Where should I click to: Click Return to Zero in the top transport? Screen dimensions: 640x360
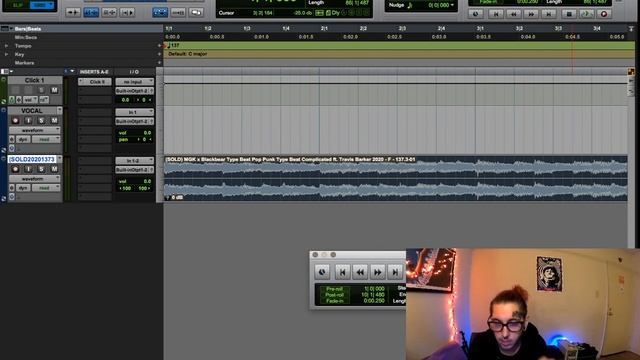coord(496,14)
